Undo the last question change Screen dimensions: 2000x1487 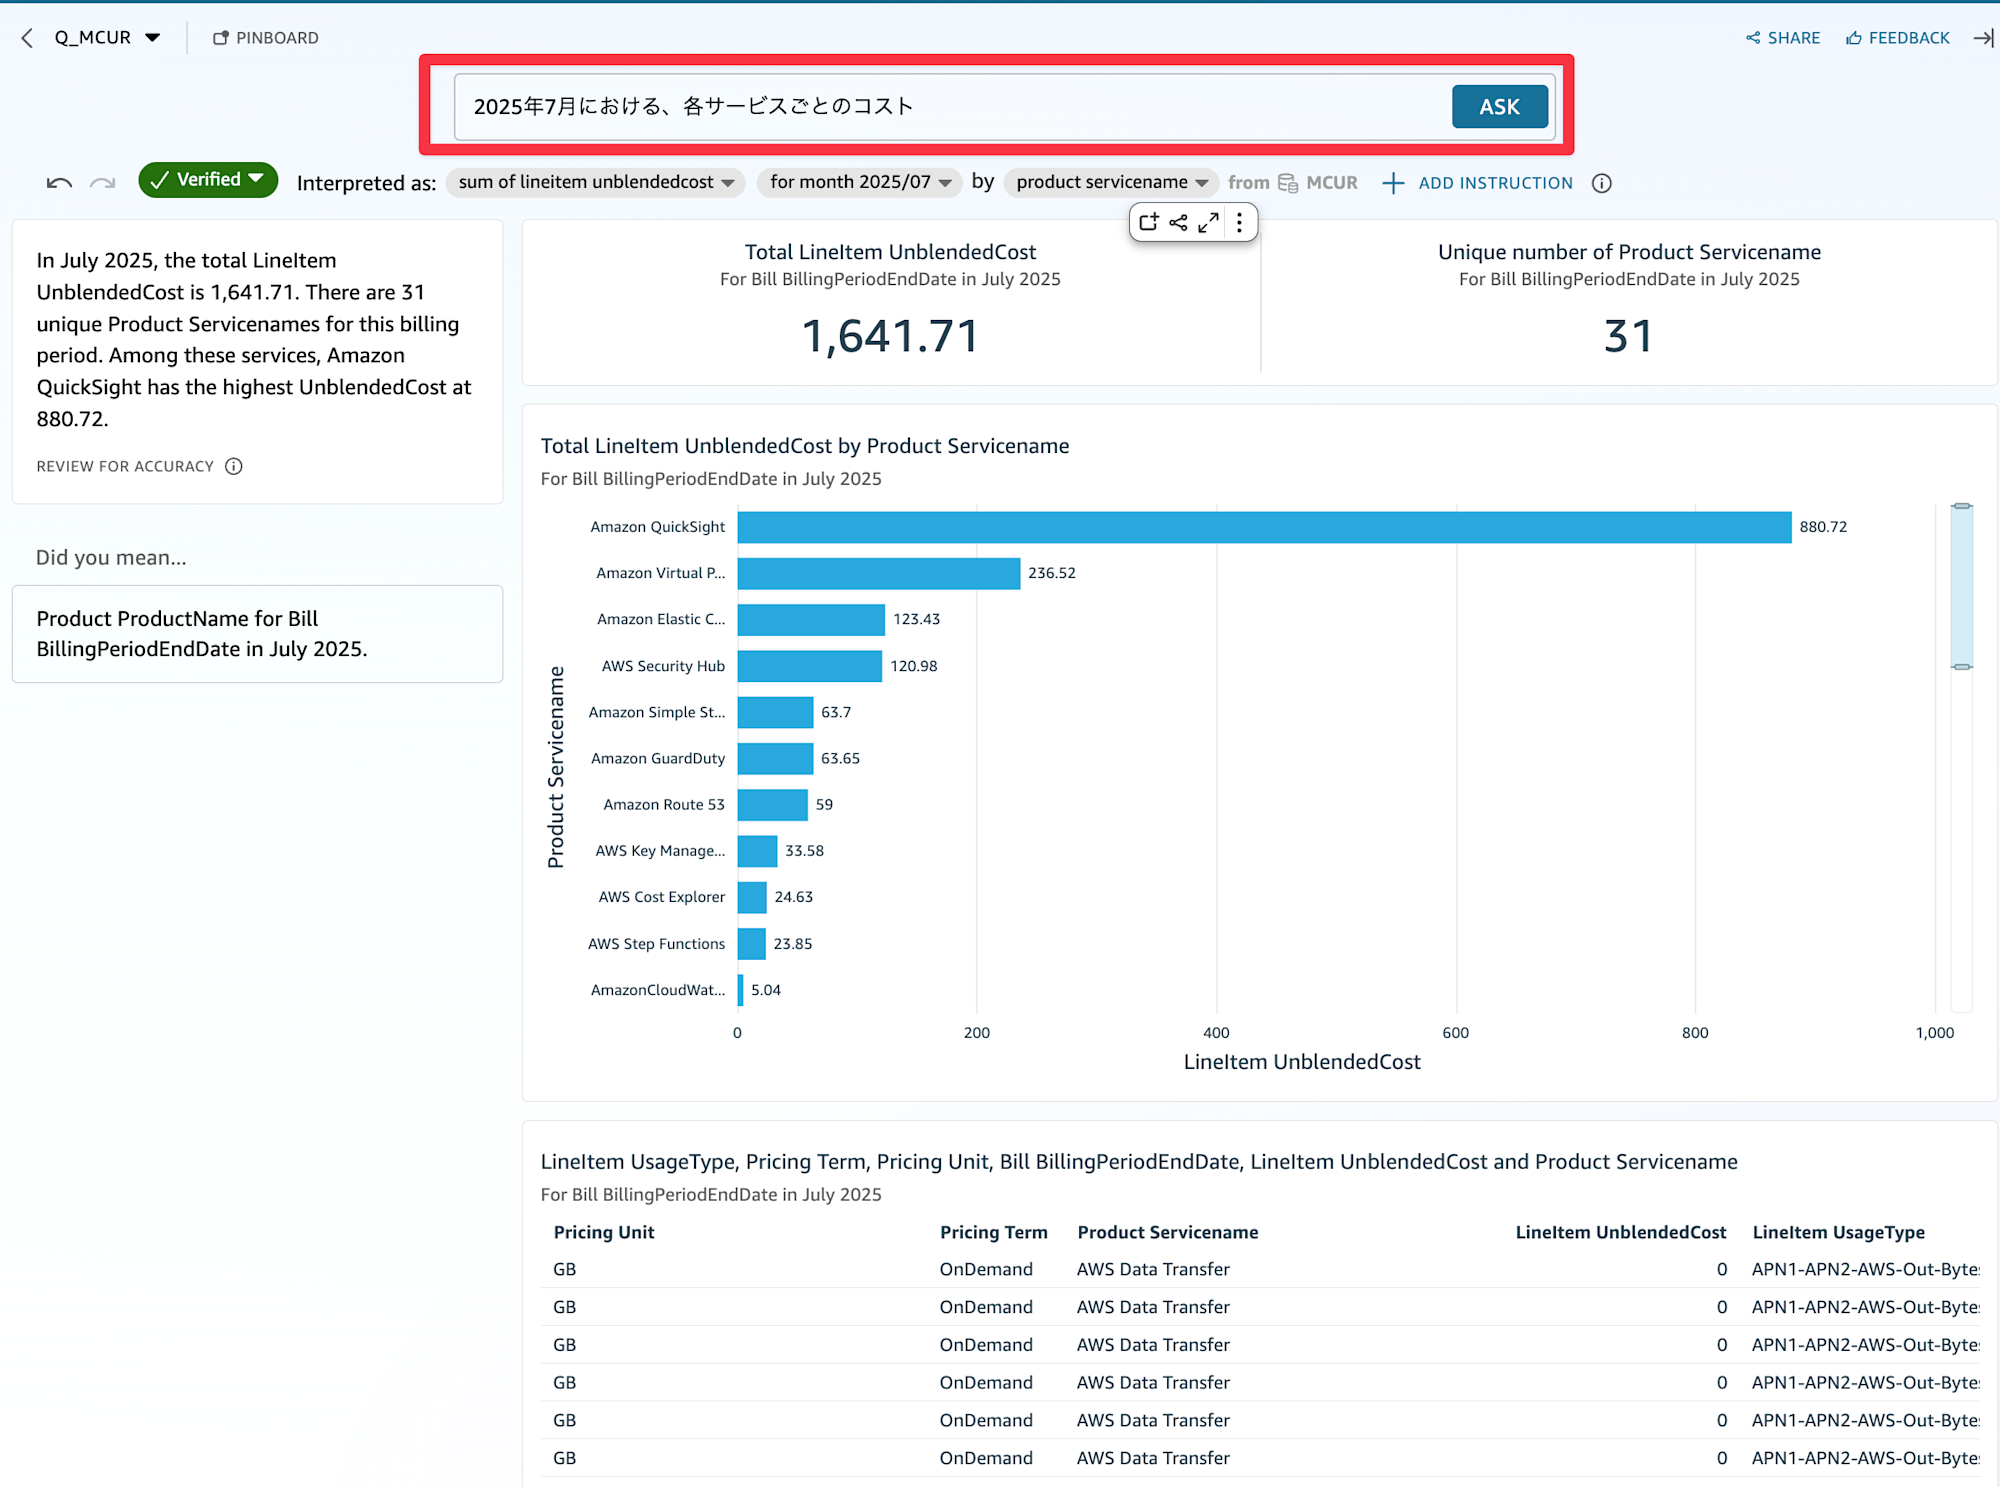click(59, 182)
